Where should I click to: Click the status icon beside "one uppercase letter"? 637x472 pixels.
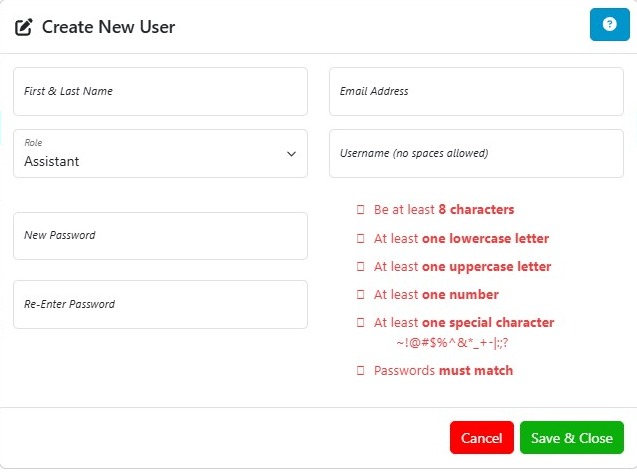pyautogui.click(x=360, y=267)
